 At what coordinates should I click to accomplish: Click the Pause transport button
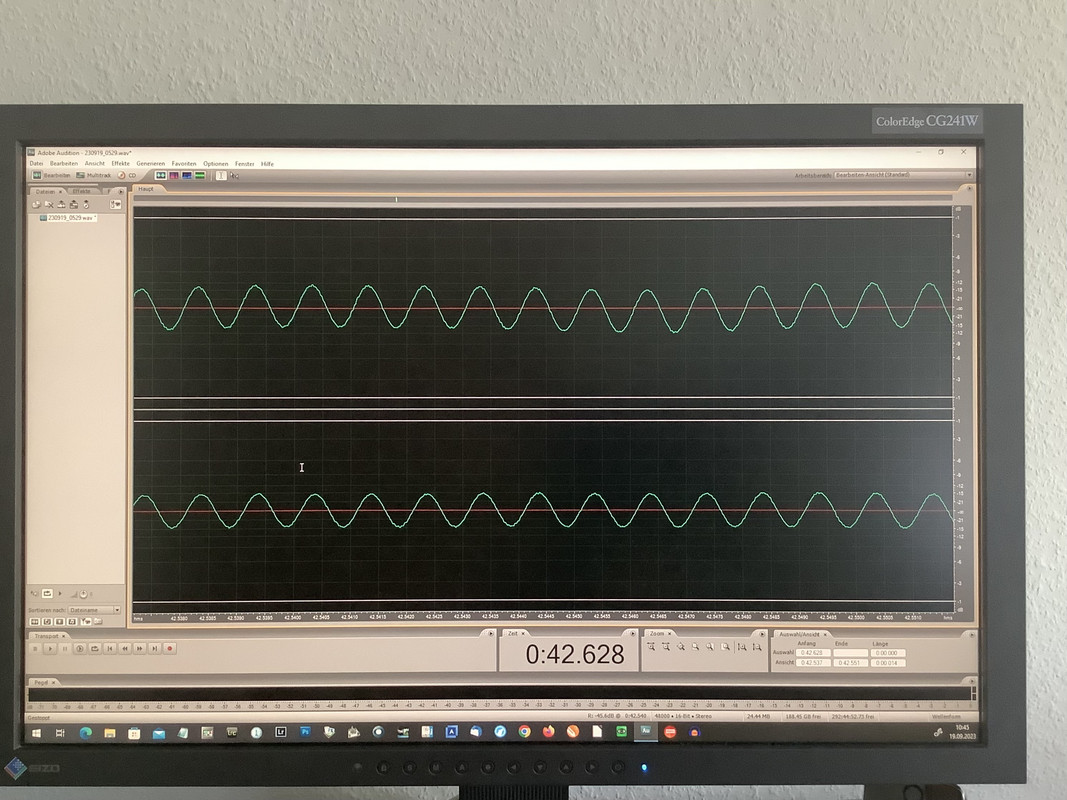[65, 649]
